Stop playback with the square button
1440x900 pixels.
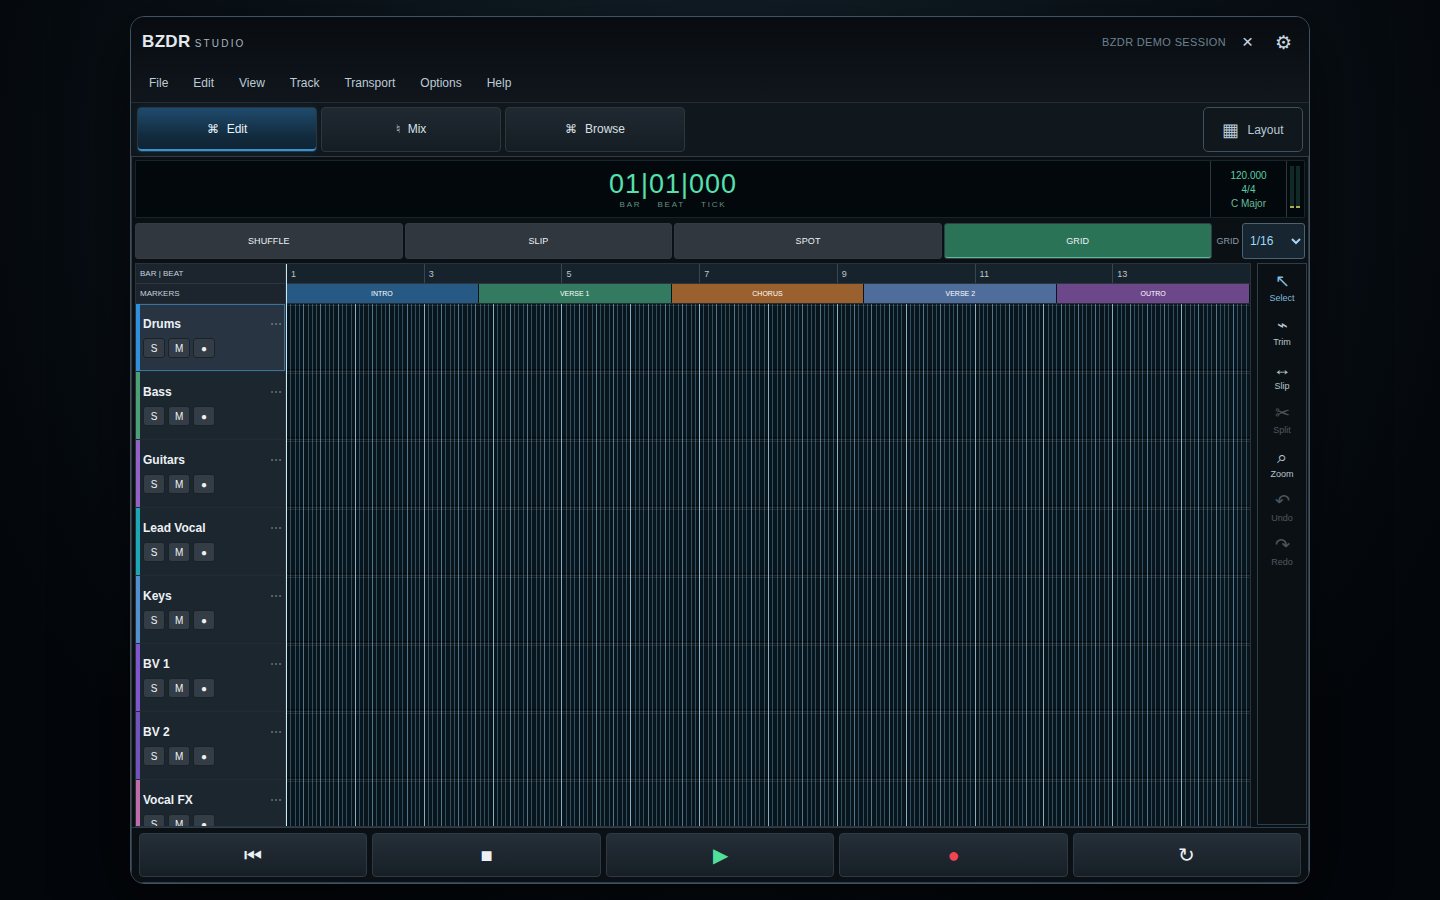click(x=486, y=855)
